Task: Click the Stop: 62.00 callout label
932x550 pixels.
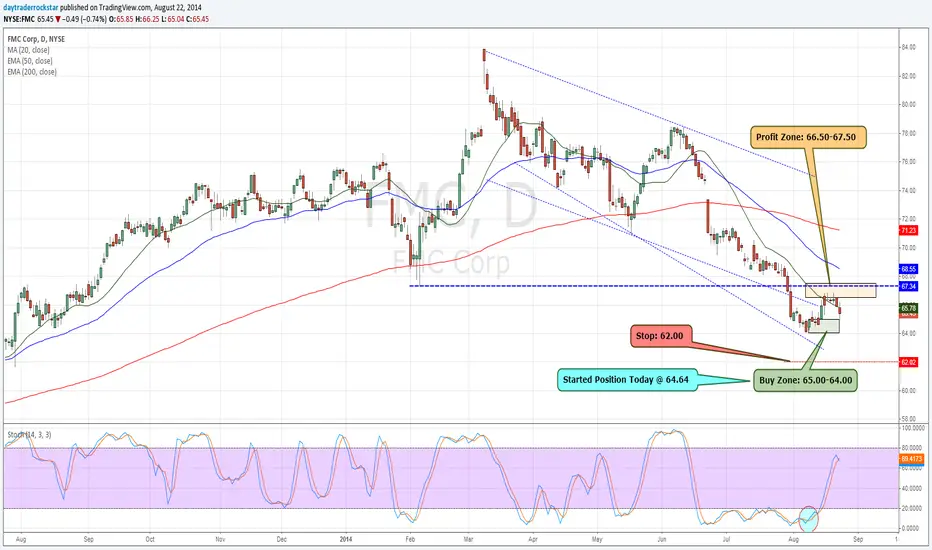Action: click(659, 336)
